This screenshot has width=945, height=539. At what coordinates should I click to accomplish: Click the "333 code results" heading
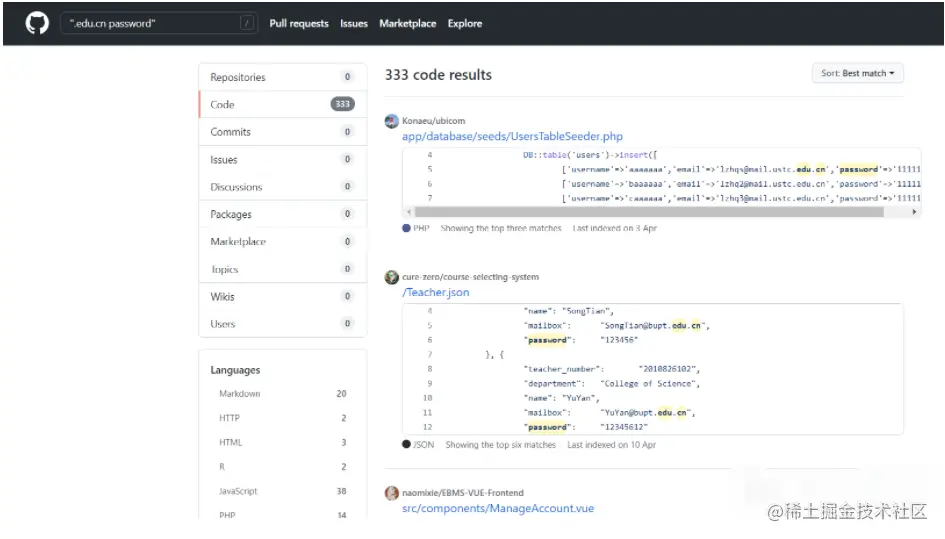(438, 75)
